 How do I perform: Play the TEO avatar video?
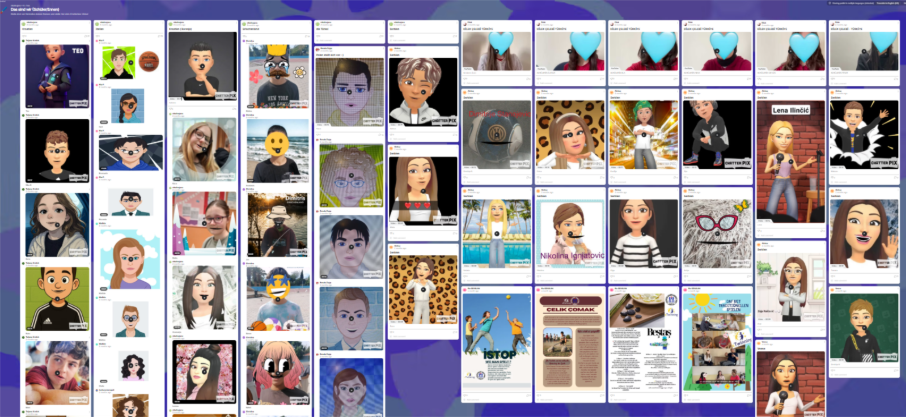[x=57, y=77]
